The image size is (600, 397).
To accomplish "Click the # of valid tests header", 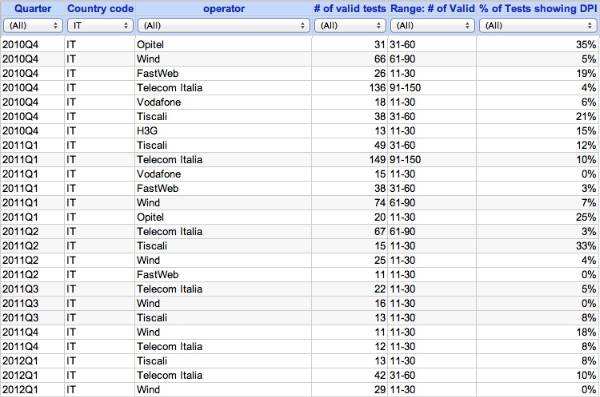I will 350,8.
